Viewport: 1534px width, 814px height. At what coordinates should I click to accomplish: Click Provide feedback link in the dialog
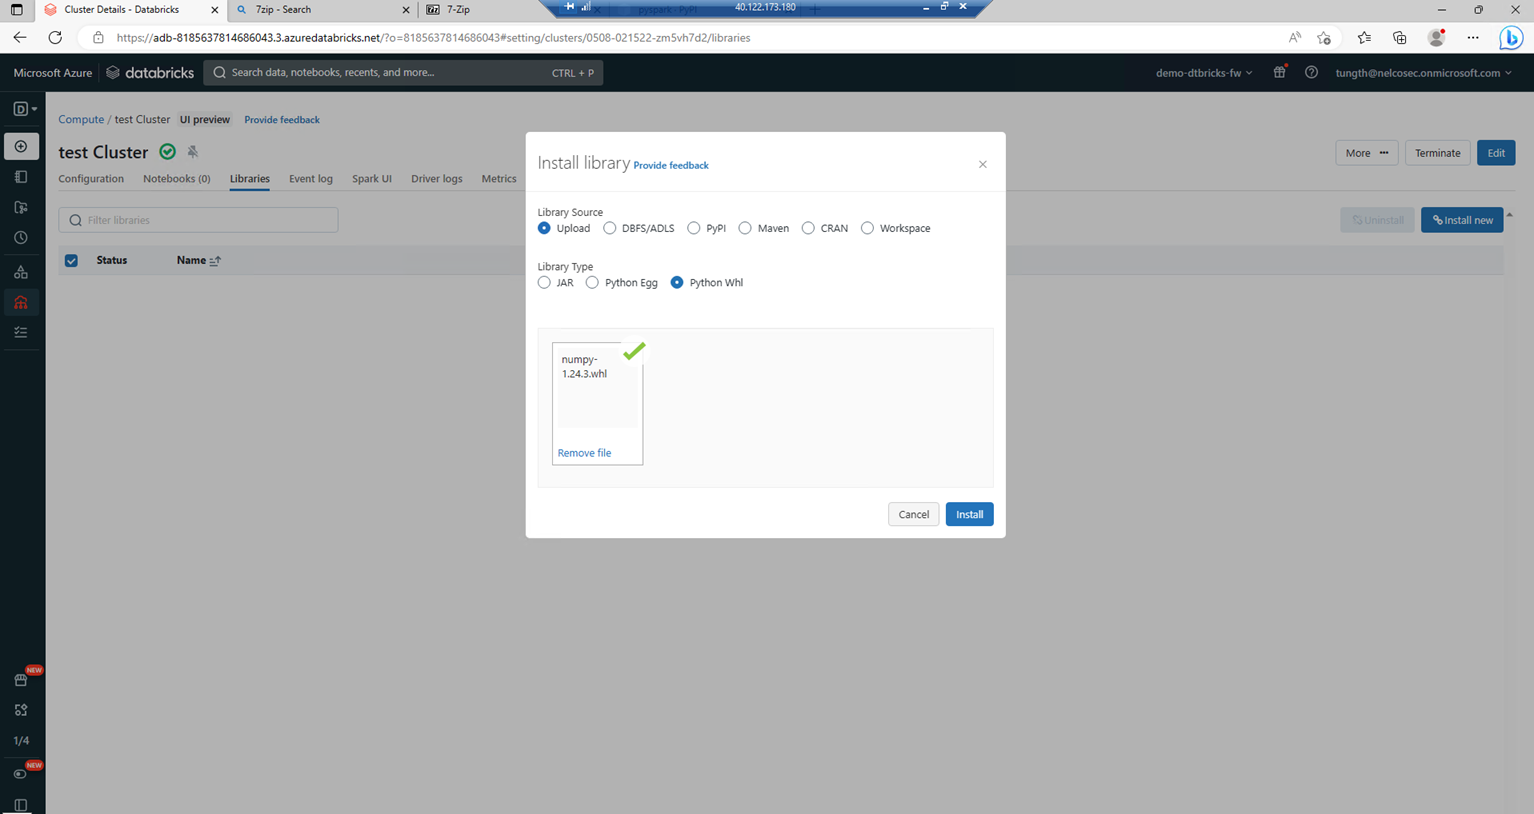[671, 166]
